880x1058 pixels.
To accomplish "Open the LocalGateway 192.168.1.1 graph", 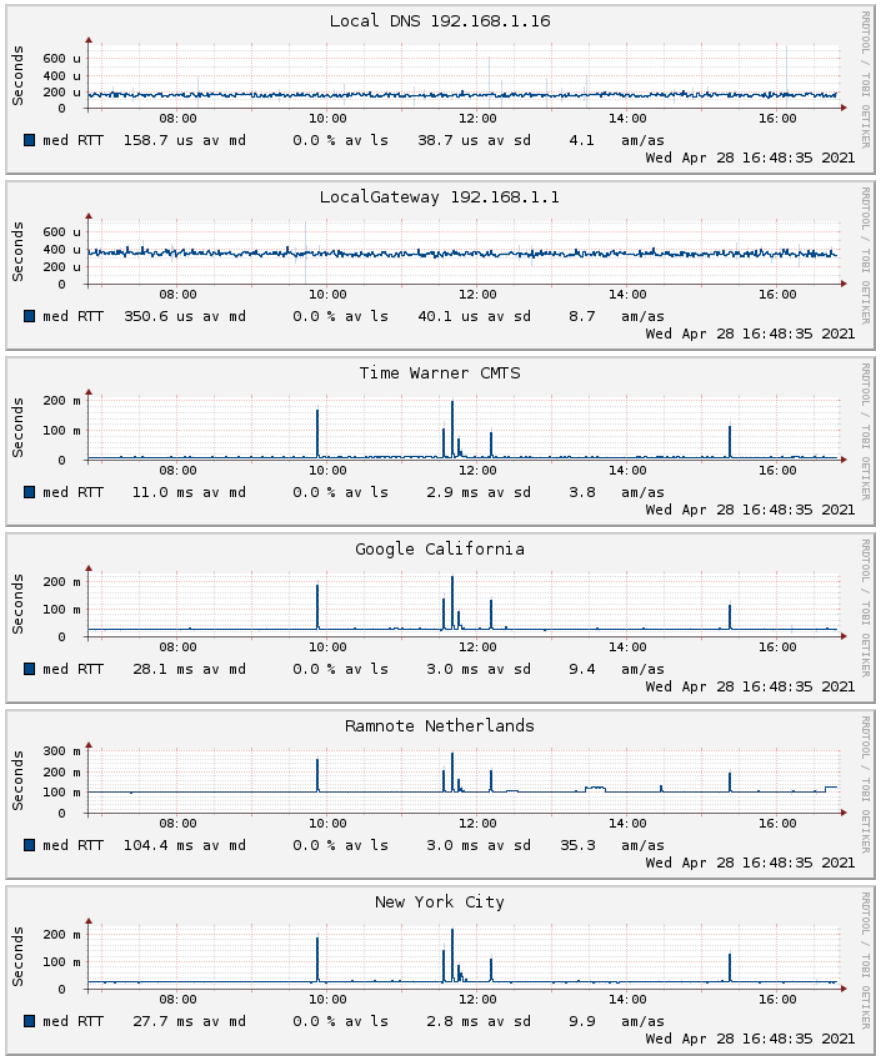I will pyautogui.click(x=440, y=262).
